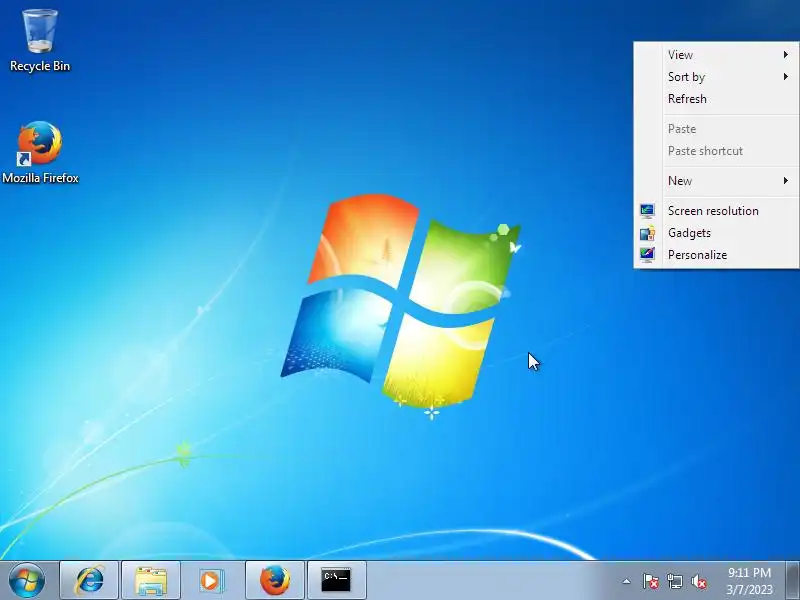Open the Sort by submenu

coord(717,77)
